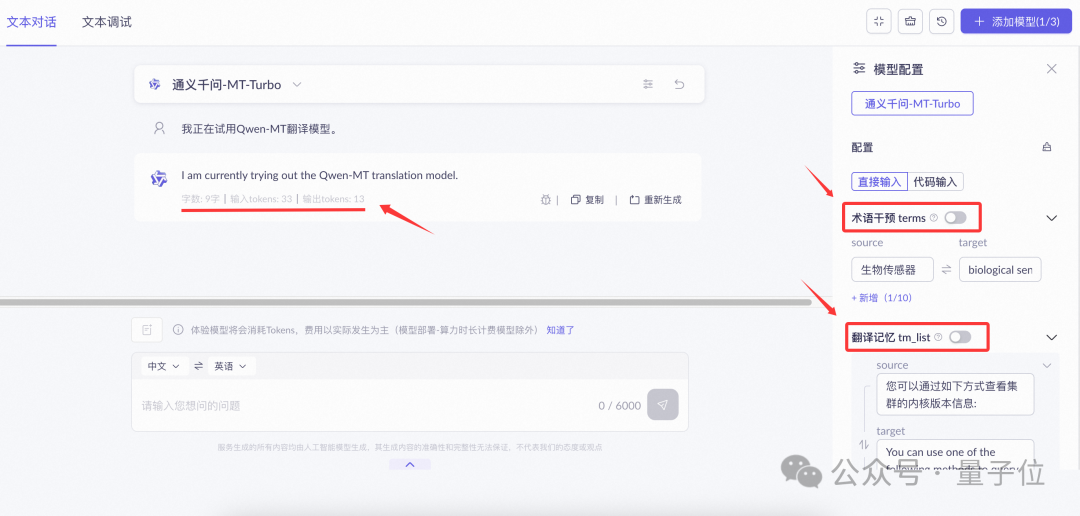Select the 代码输入 input mode
Viewport: 1080px width, 516px height.
pos(936,181)
